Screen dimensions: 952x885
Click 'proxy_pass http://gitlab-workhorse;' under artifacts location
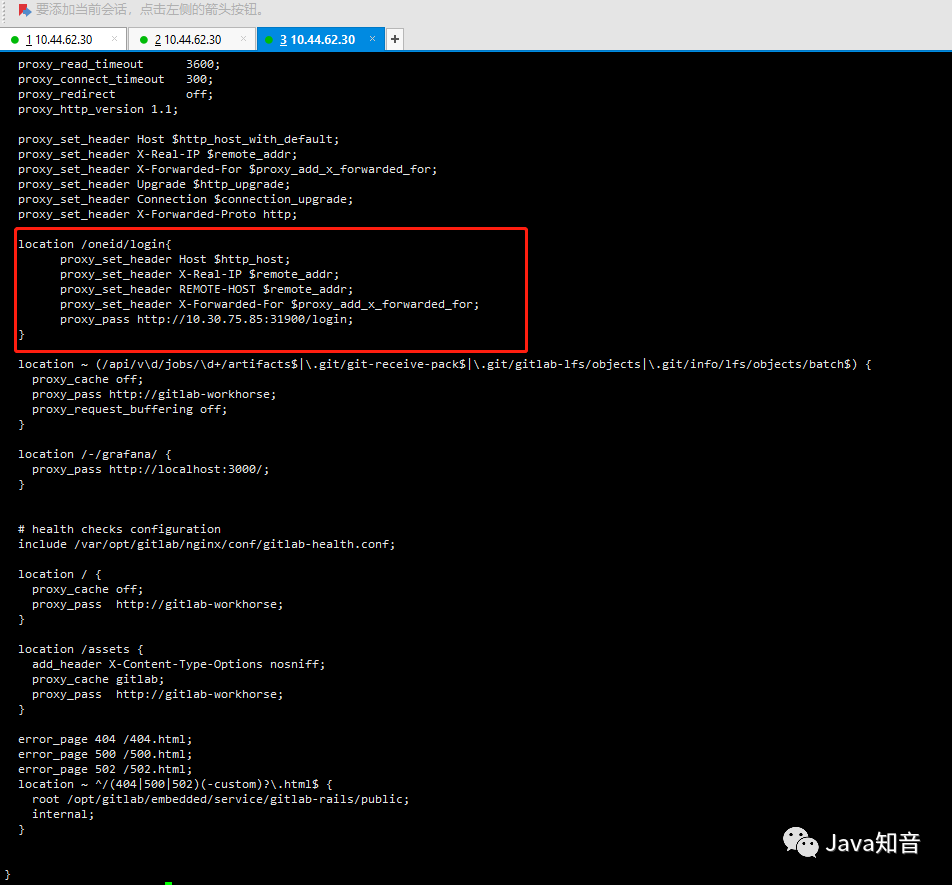[154, 395]
